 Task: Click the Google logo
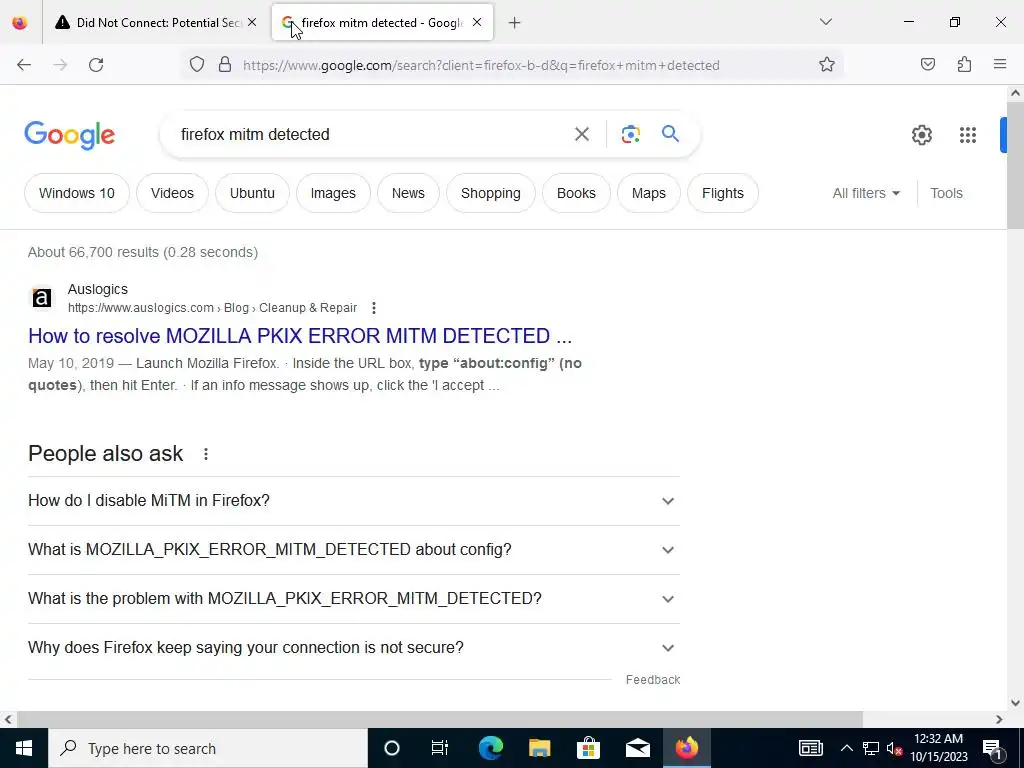click(x=70, y=135)
